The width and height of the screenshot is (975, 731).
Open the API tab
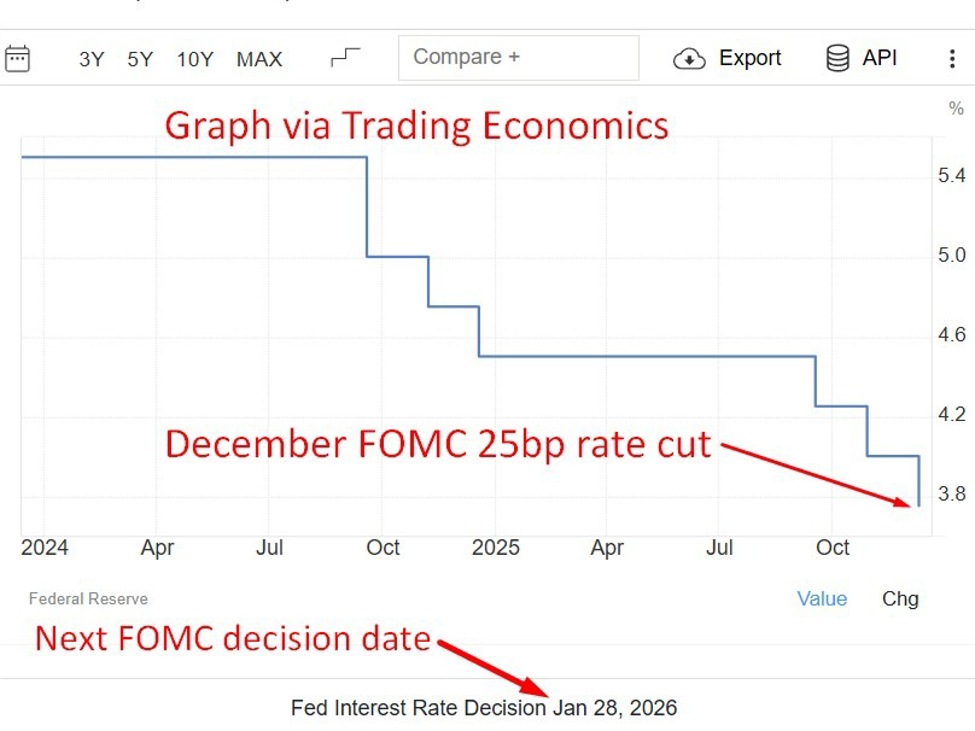(879, 58)
